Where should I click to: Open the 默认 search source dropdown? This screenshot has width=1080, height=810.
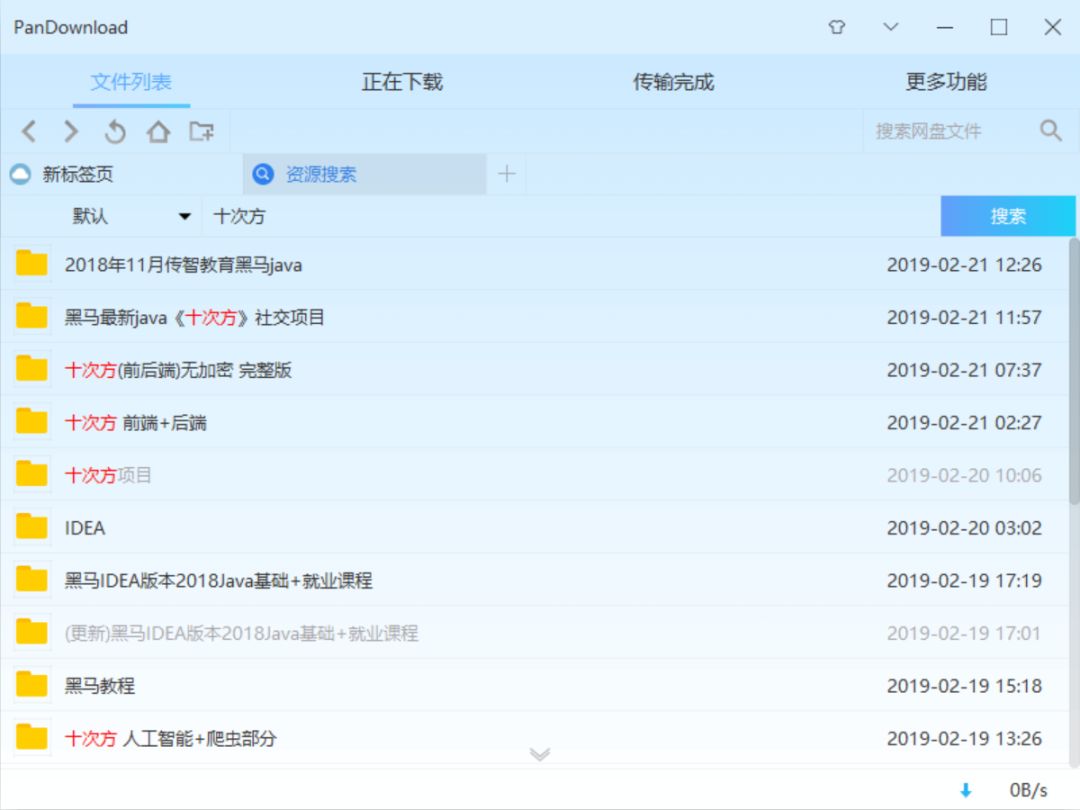pyautogui.click(x=131, y=216)
